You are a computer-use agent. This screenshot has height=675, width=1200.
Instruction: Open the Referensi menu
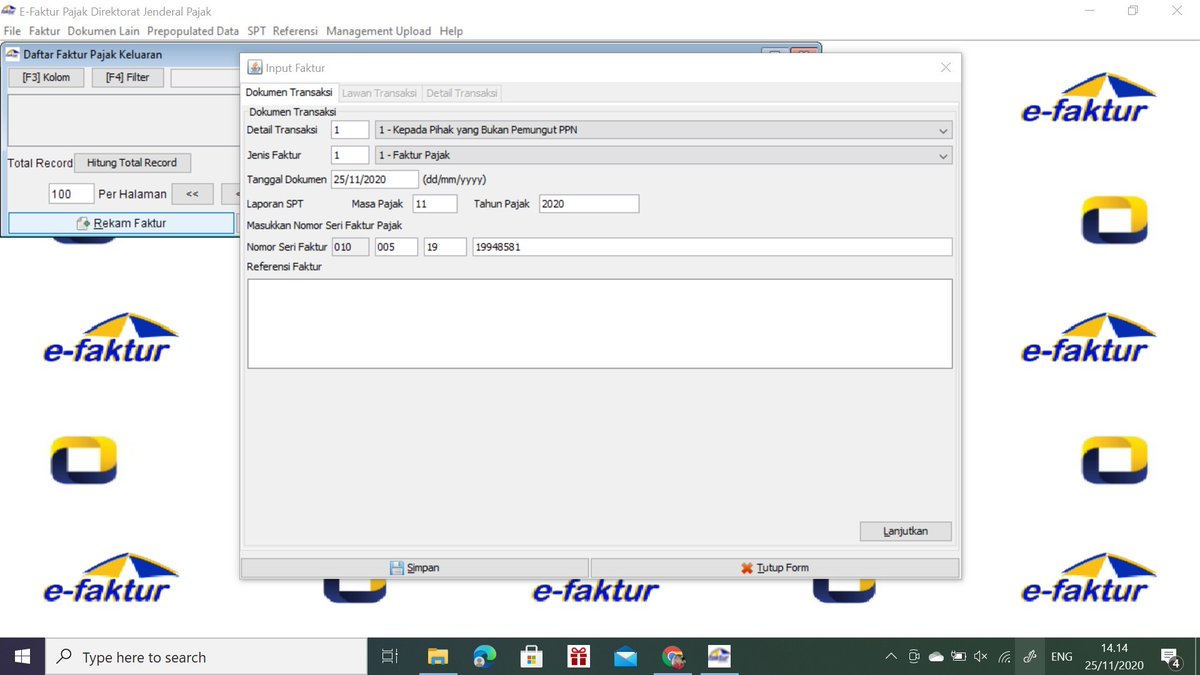coord(296,31)
